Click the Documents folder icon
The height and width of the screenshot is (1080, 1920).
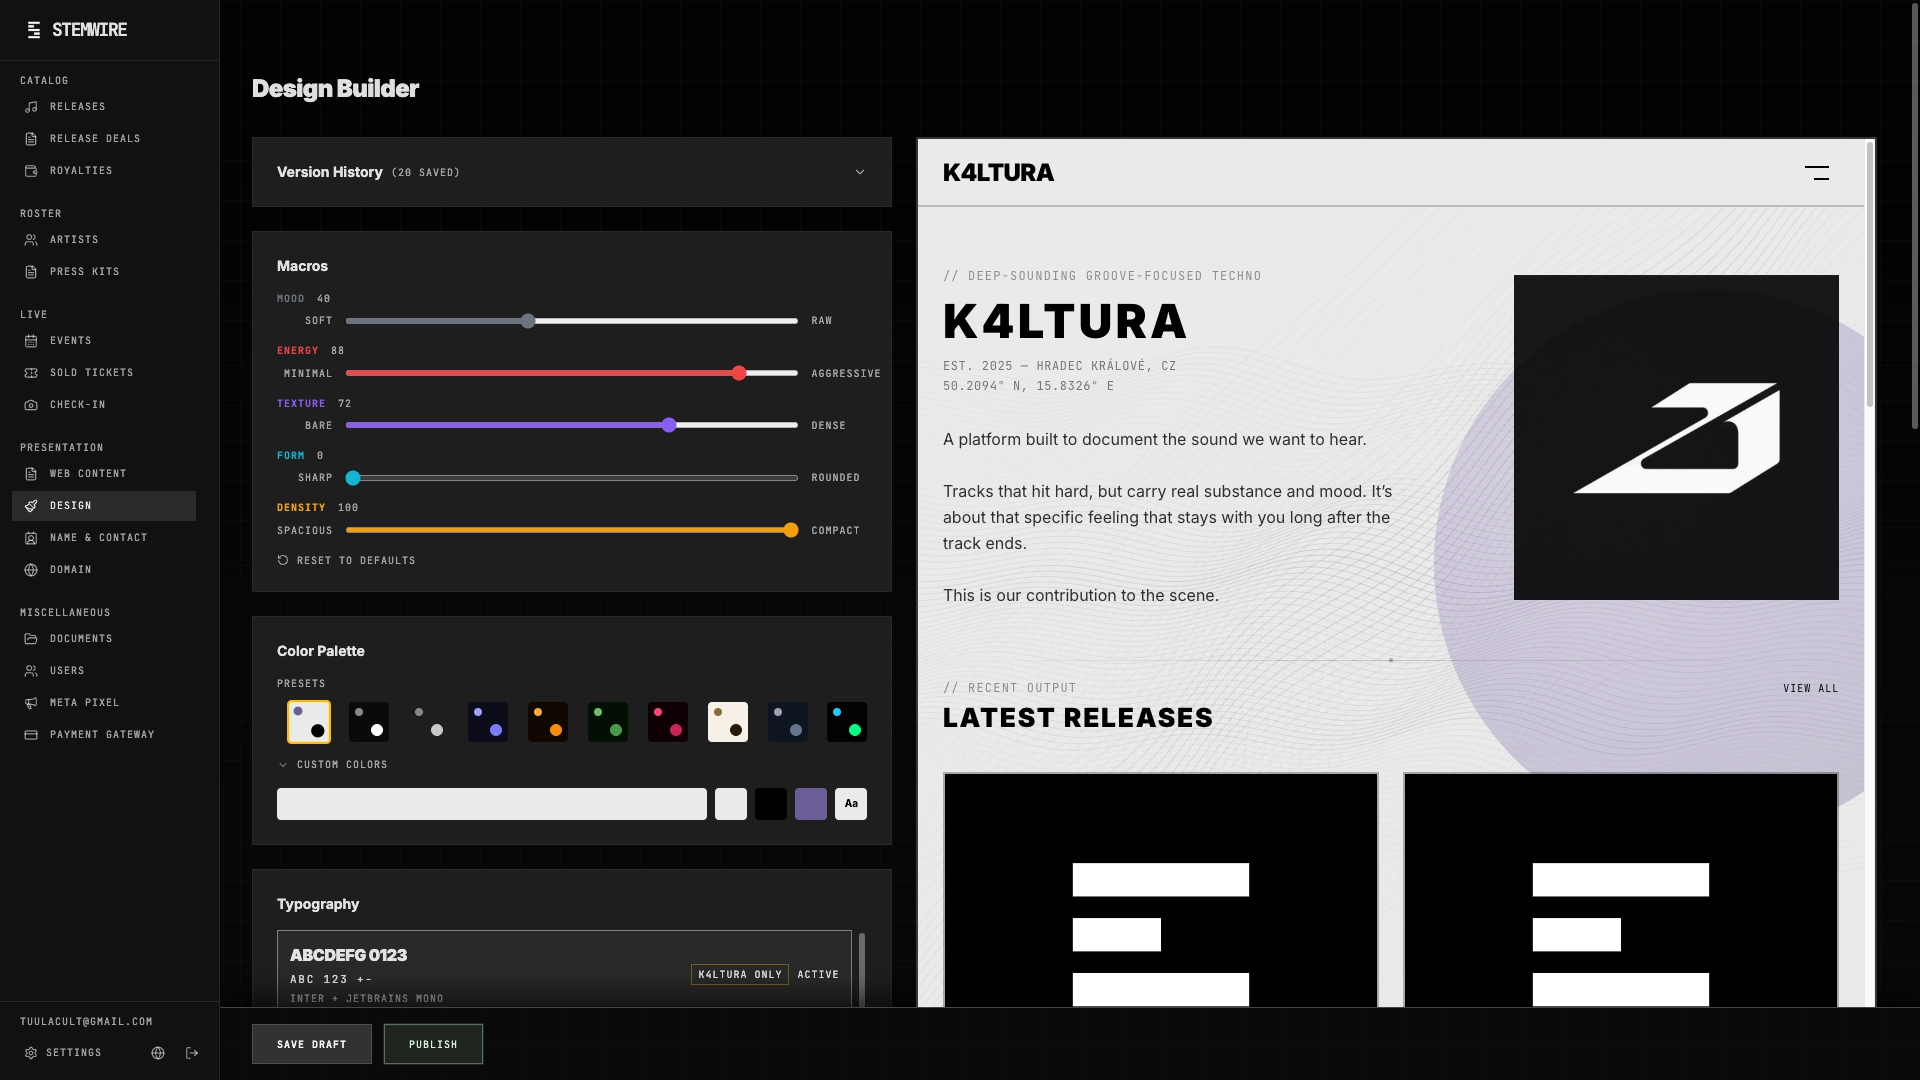pos(31,639)
